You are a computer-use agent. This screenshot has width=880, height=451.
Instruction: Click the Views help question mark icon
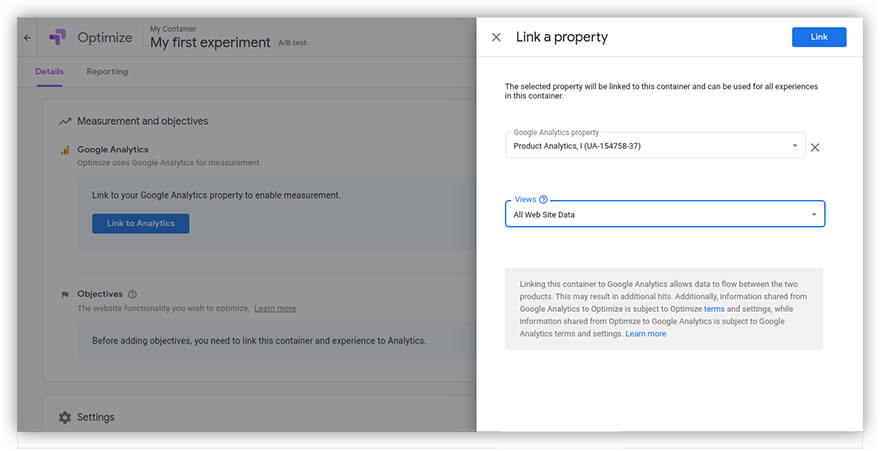pos(543,200)
